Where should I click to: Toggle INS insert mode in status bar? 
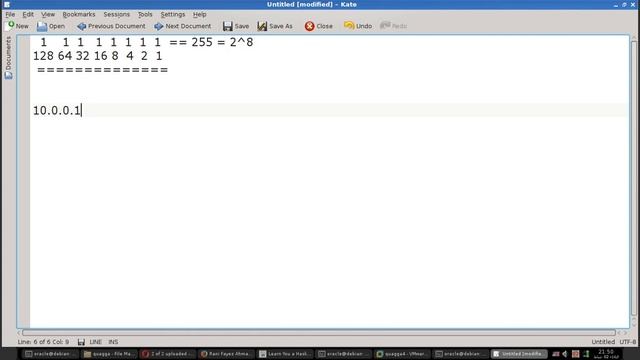pos(113,342)
